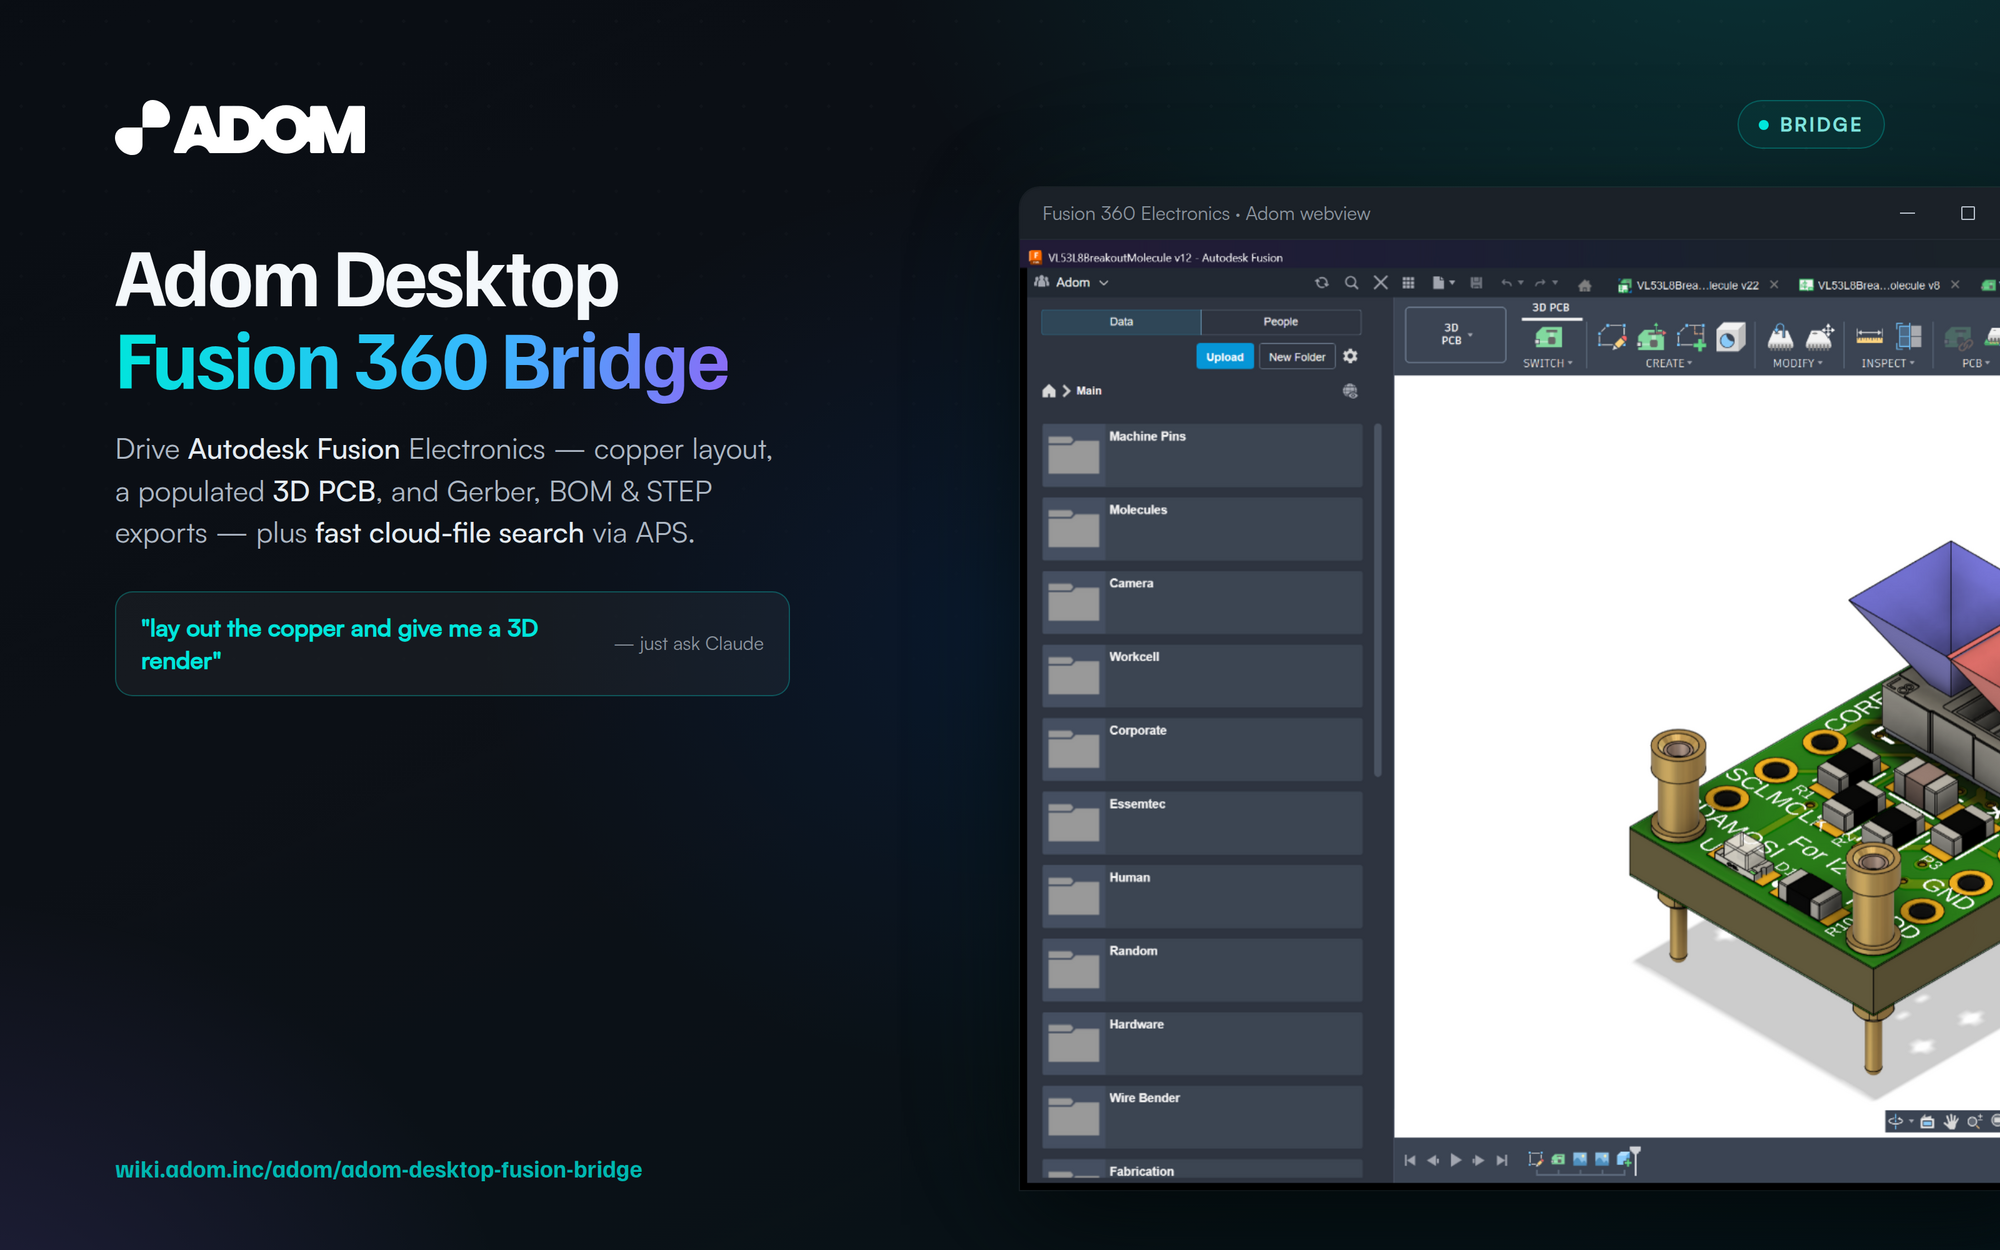
Task: Jump to the timeline start
Action: (x=1410, y=1160)
